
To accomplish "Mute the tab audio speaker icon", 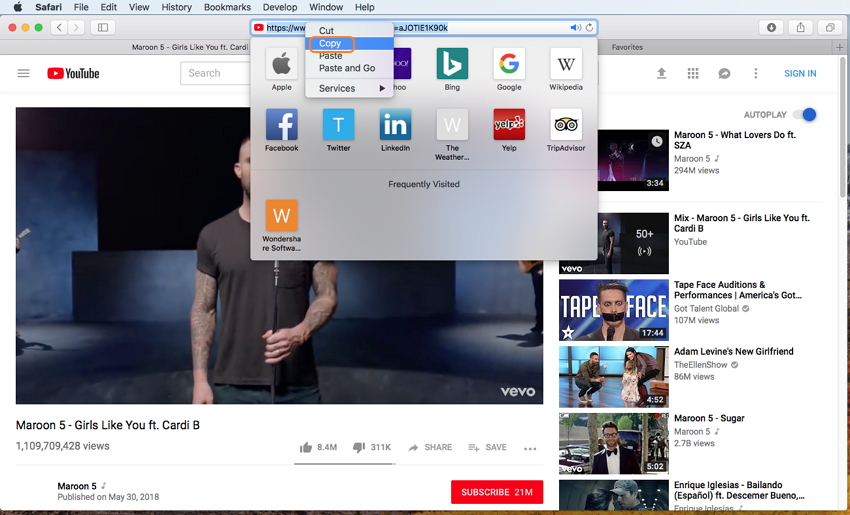I will click(x=575, y=28).
